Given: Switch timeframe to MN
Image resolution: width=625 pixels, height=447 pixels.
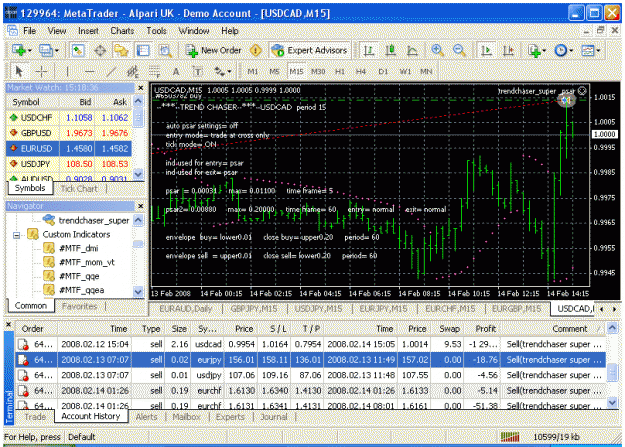Looking at the screenshot, I should coord(426,71).
